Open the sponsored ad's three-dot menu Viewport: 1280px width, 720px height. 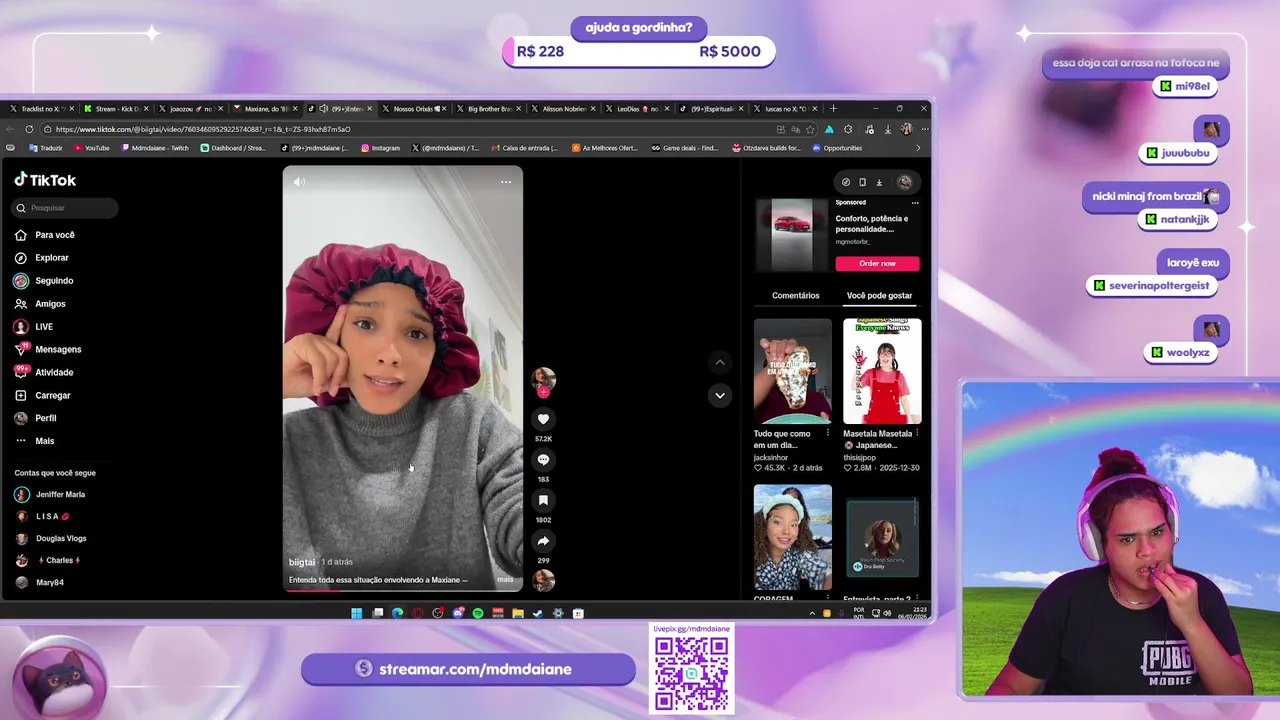[x=914, y=203]
